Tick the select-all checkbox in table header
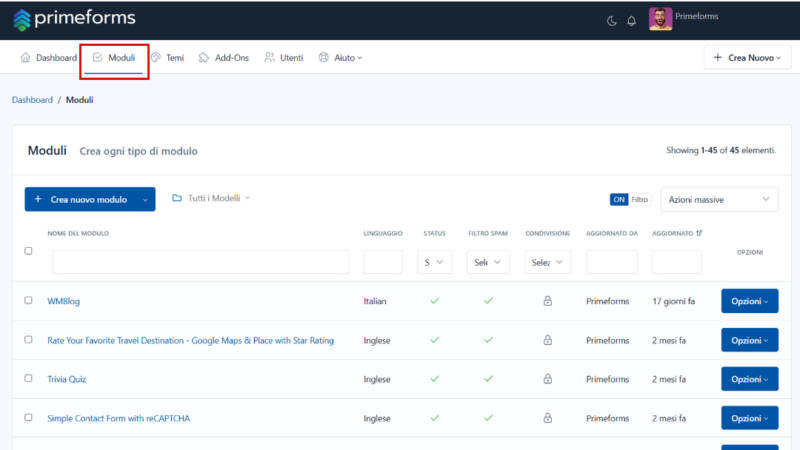The height and width of the screenshot is (450, 800). click(x=29, y=251)
